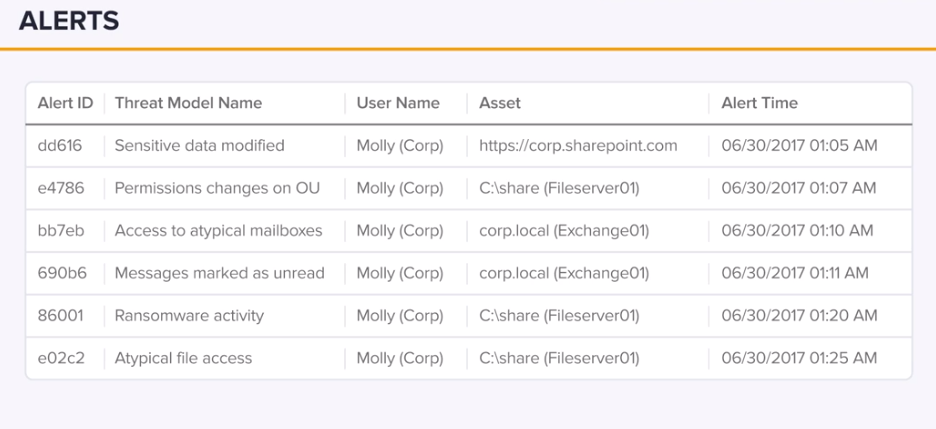Click the 06/30/2017 01:20 AM alert time

[799, 316]
